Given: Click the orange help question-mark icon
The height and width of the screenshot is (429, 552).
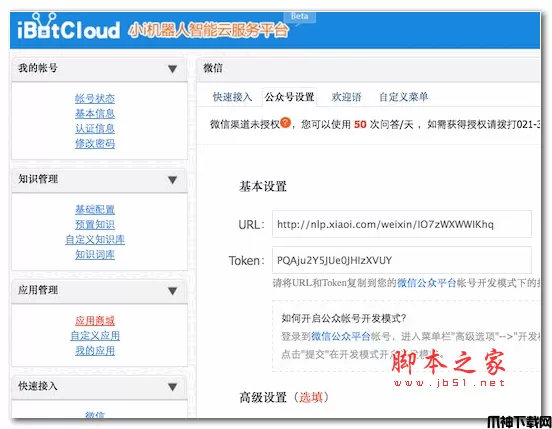Looking at the screenshot, I should click(286, 123).
